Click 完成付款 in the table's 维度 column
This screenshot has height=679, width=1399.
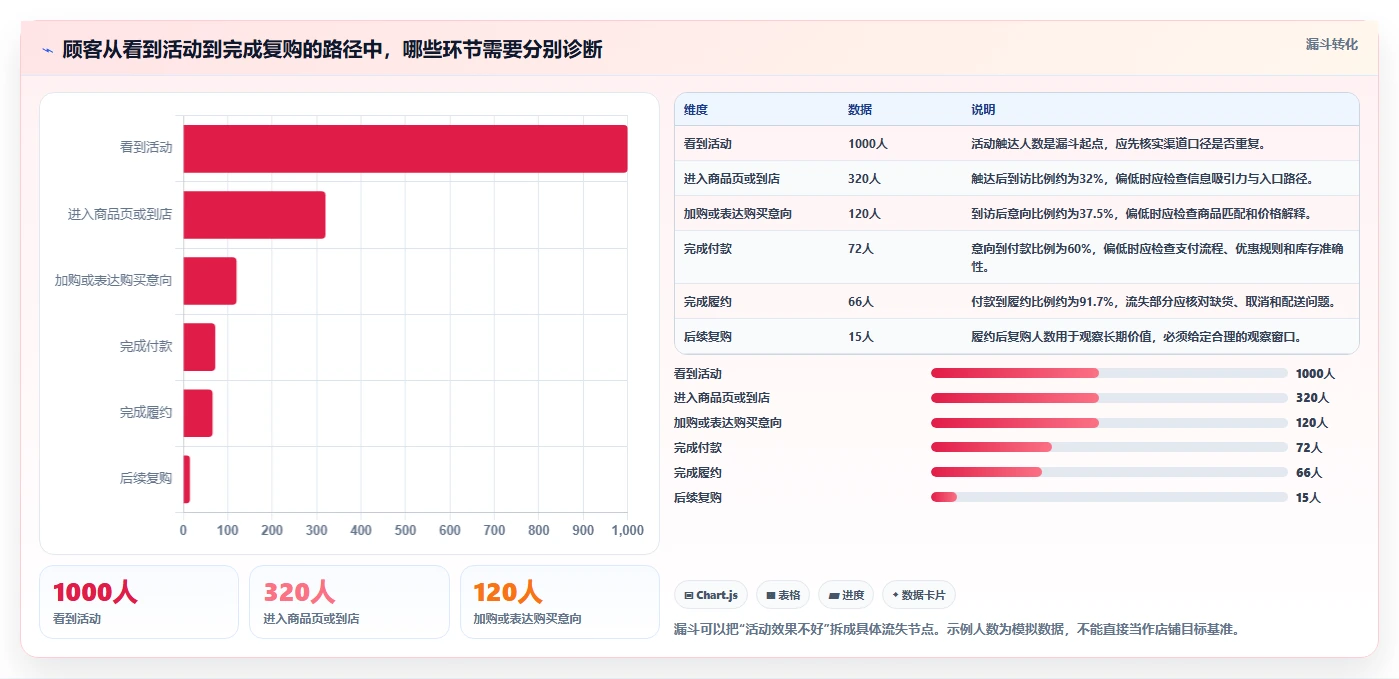(x=708, y=249)
